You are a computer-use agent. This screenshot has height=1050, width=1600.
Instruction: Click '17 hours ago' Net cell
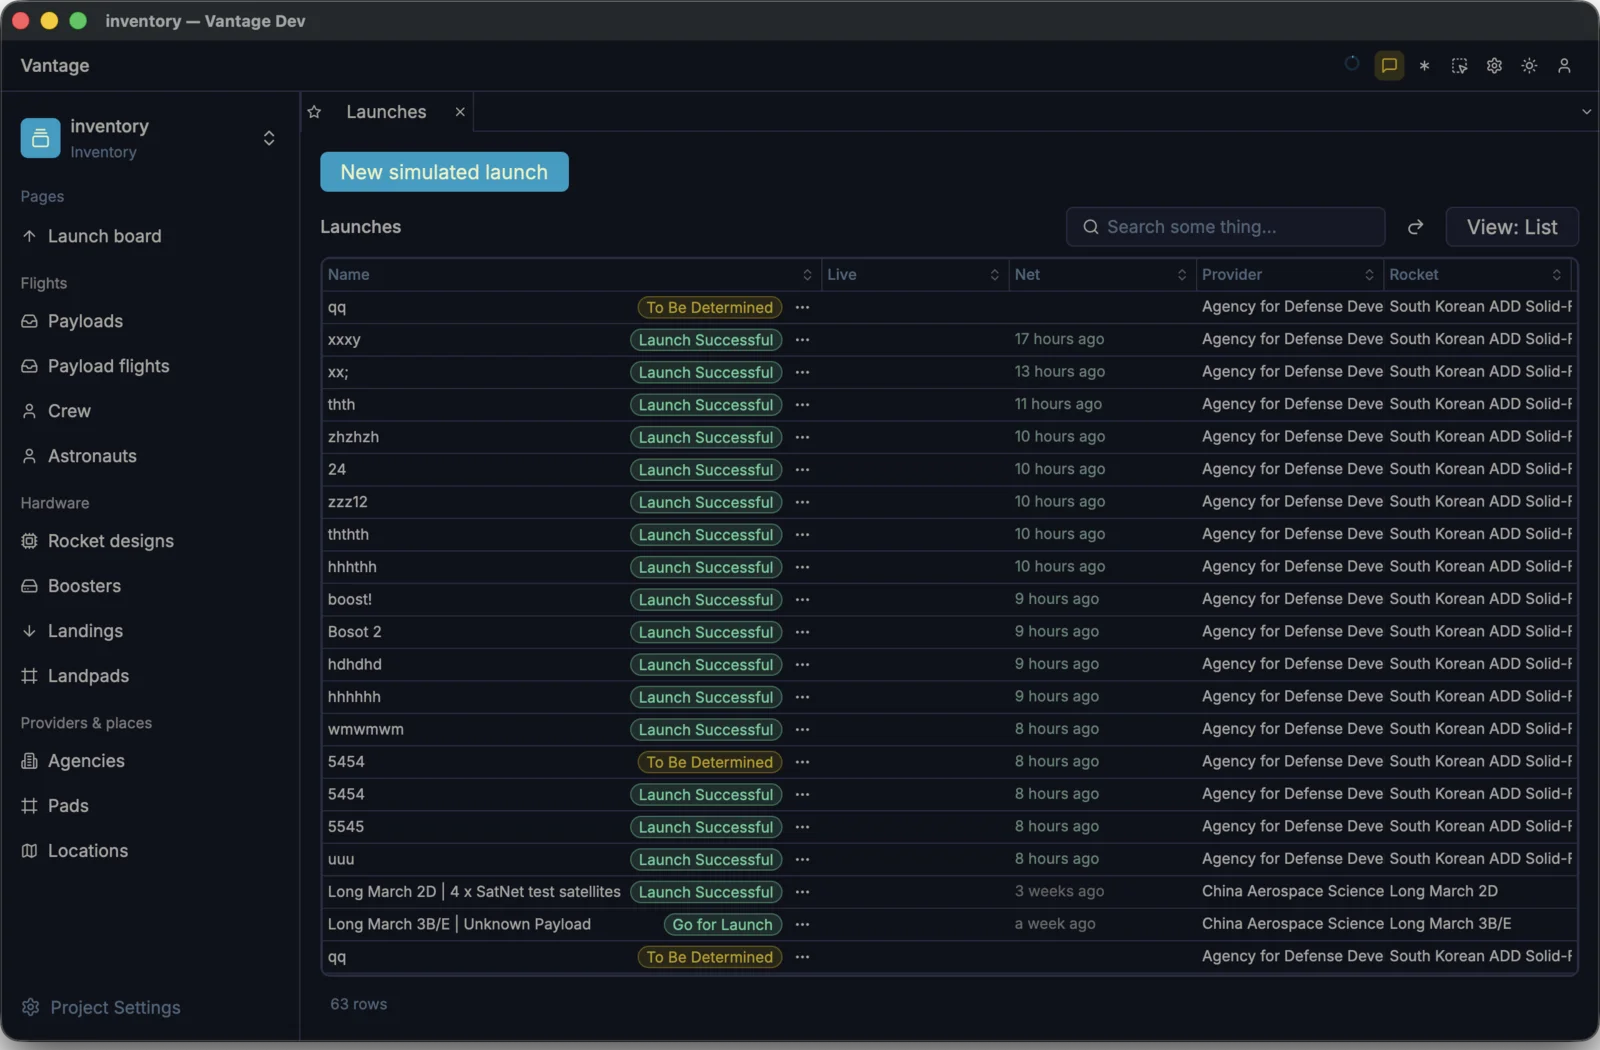pyautogui.click(x=1059, y=340)
